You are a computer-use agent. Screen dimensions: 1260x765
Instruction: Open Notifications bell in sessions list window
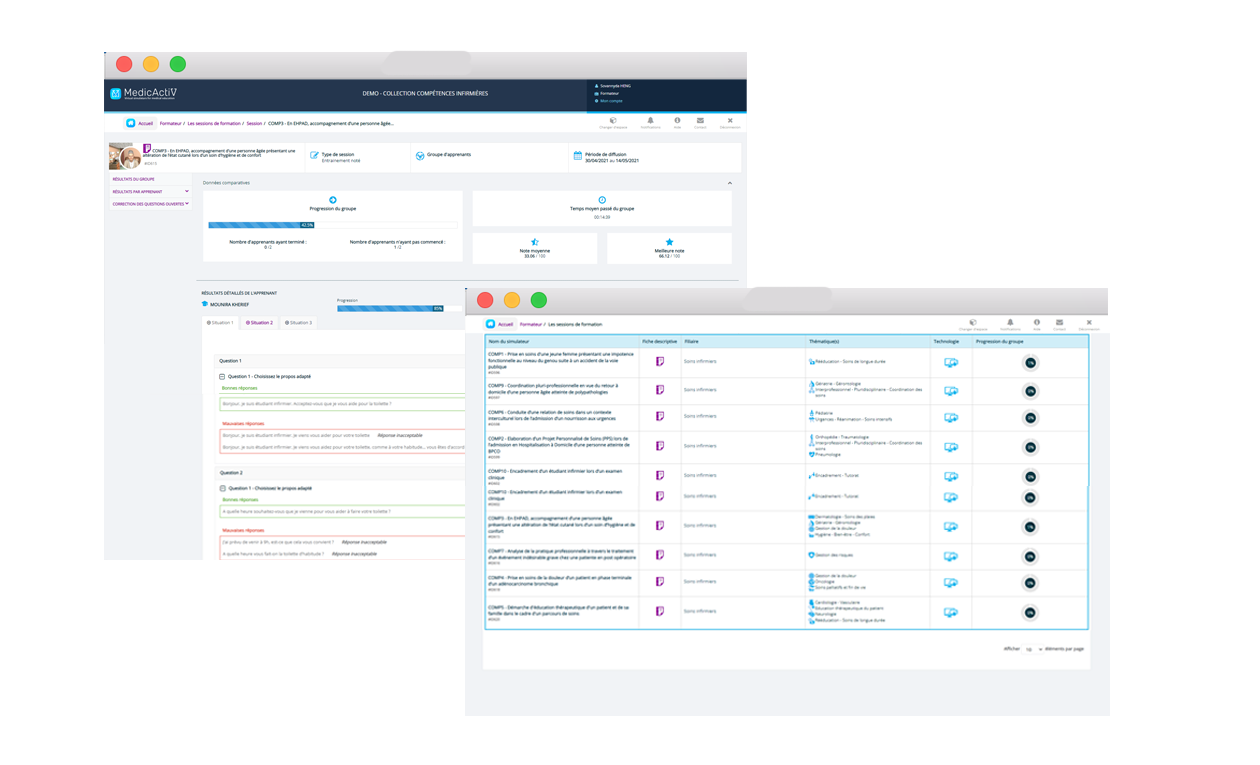pos(1010,322)
